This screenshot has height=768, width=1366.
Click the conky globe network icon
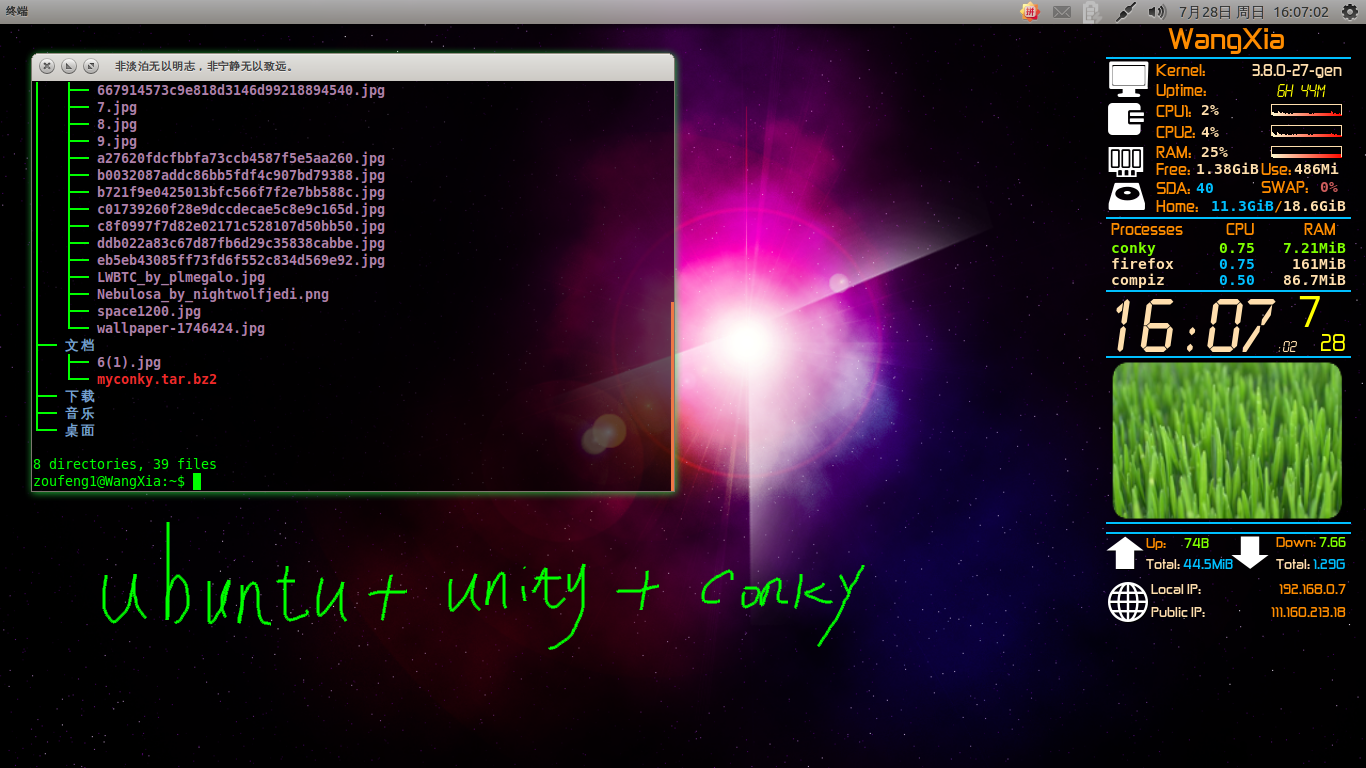[x=1127, y=602]
